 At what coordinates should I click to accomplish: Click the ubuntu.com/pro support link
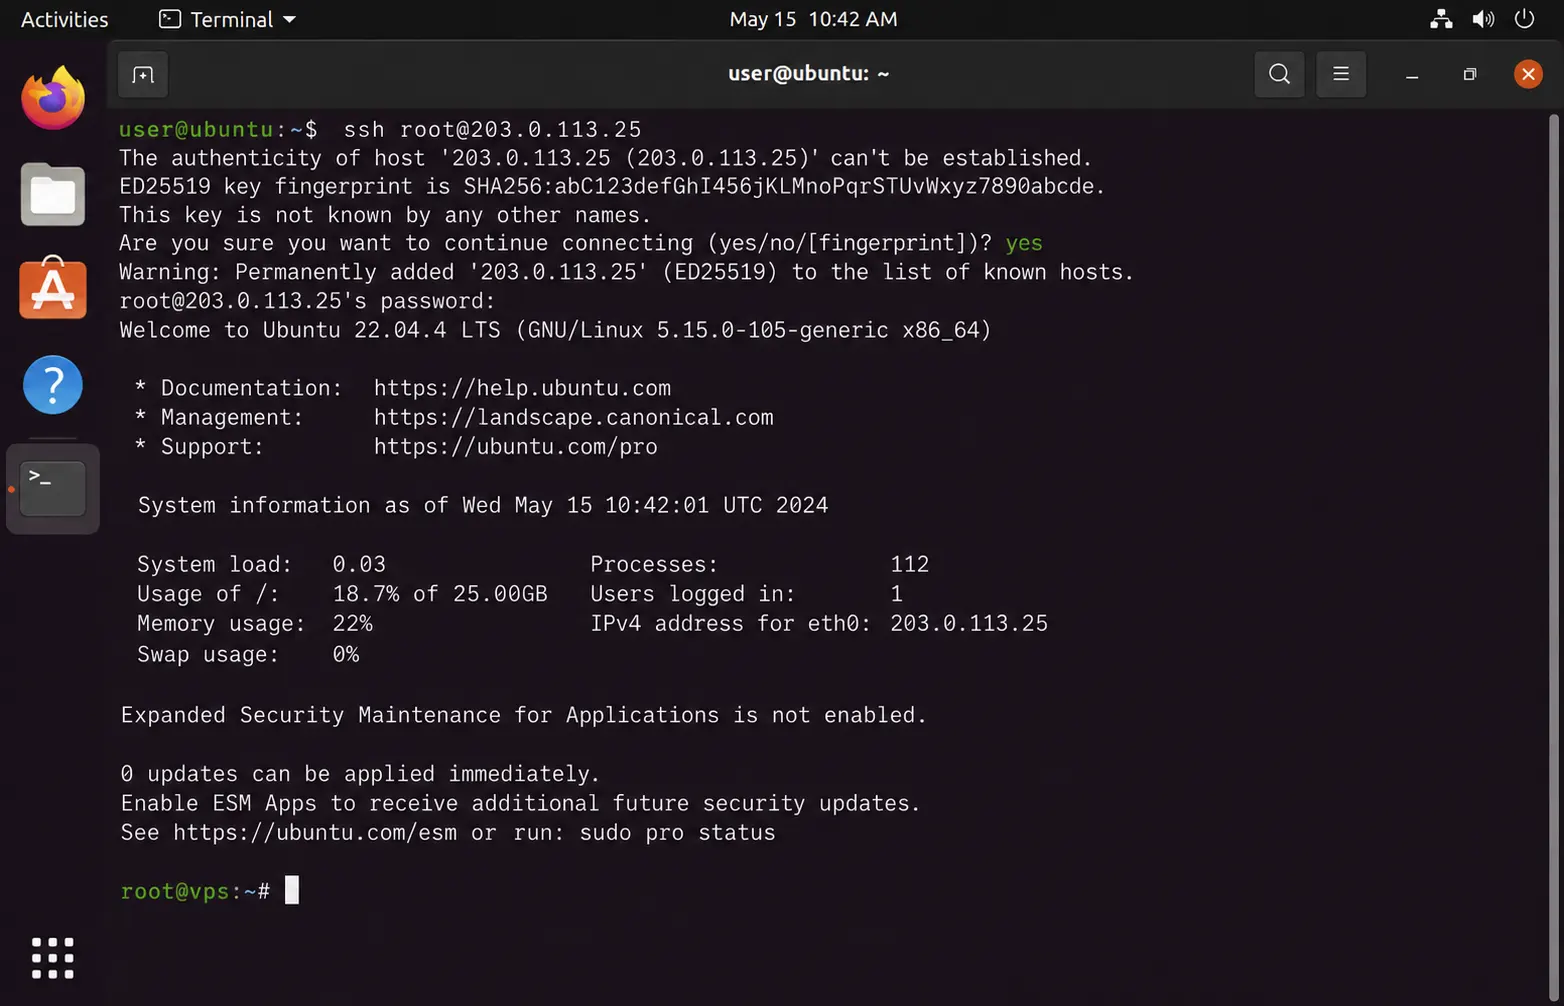(x=516, y=447)
